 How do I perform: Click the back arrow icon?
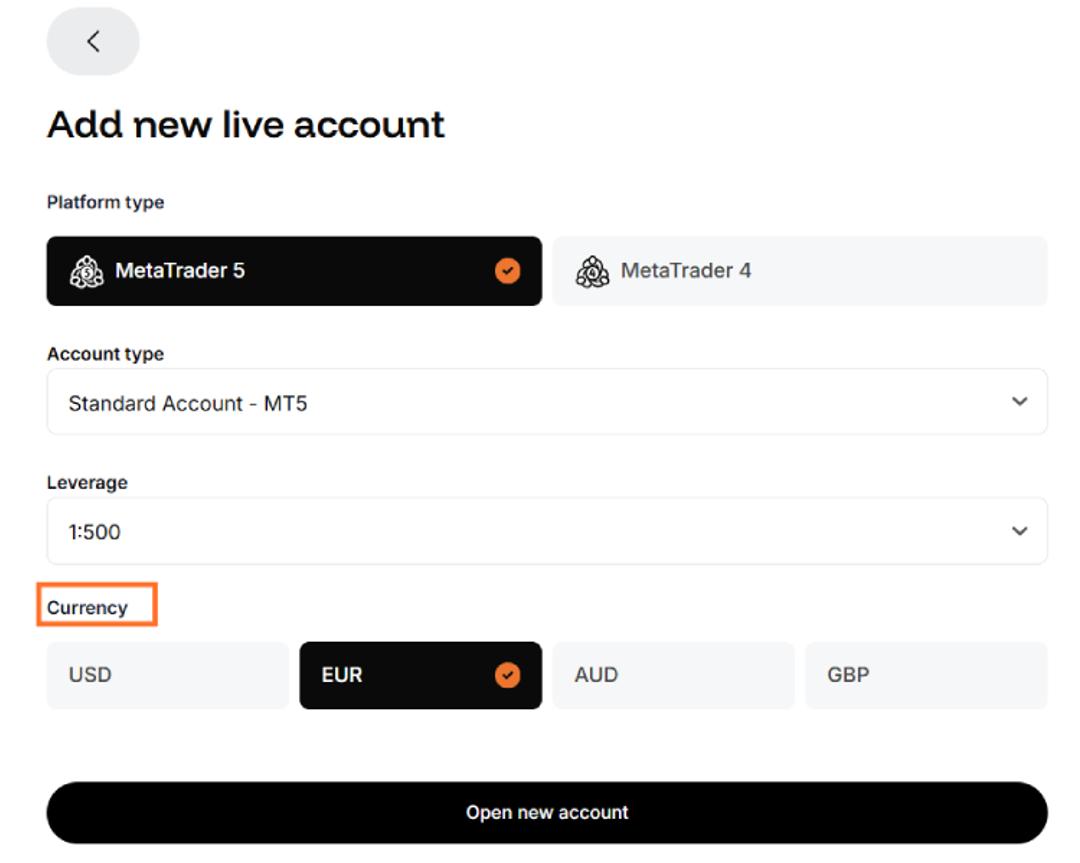(x=93, y=41)
